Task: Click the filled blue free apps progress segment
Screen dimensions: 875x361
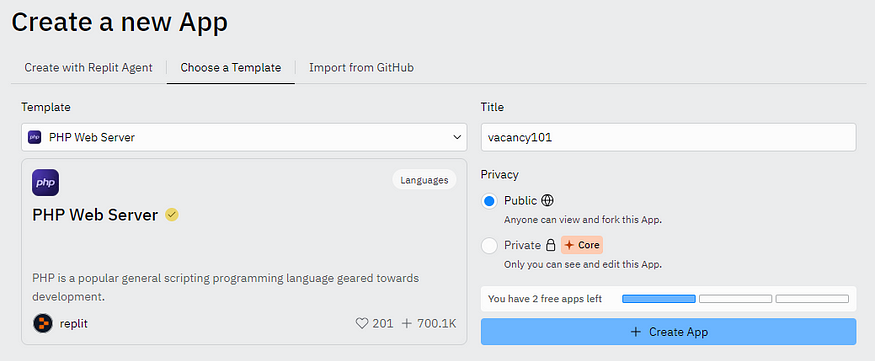Action: pyautogui.click(x=659, y=299)
